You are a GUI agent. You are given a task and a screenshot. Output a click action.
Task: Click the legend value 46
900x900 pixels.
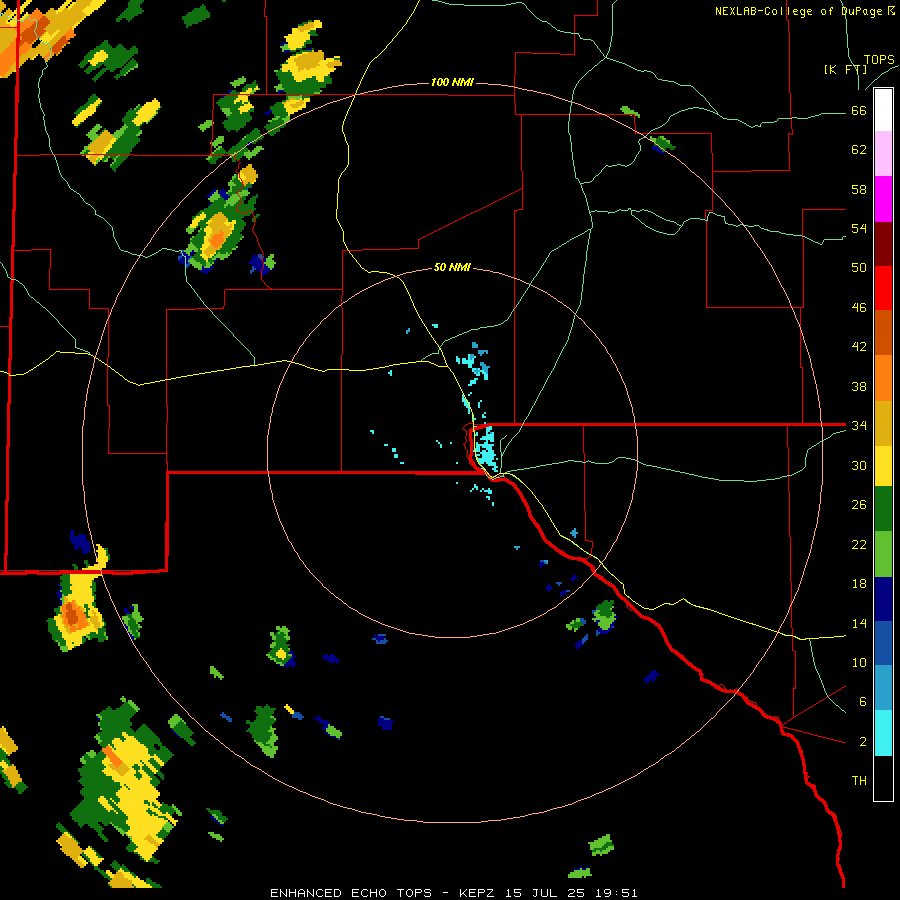(x=859, y=307)
